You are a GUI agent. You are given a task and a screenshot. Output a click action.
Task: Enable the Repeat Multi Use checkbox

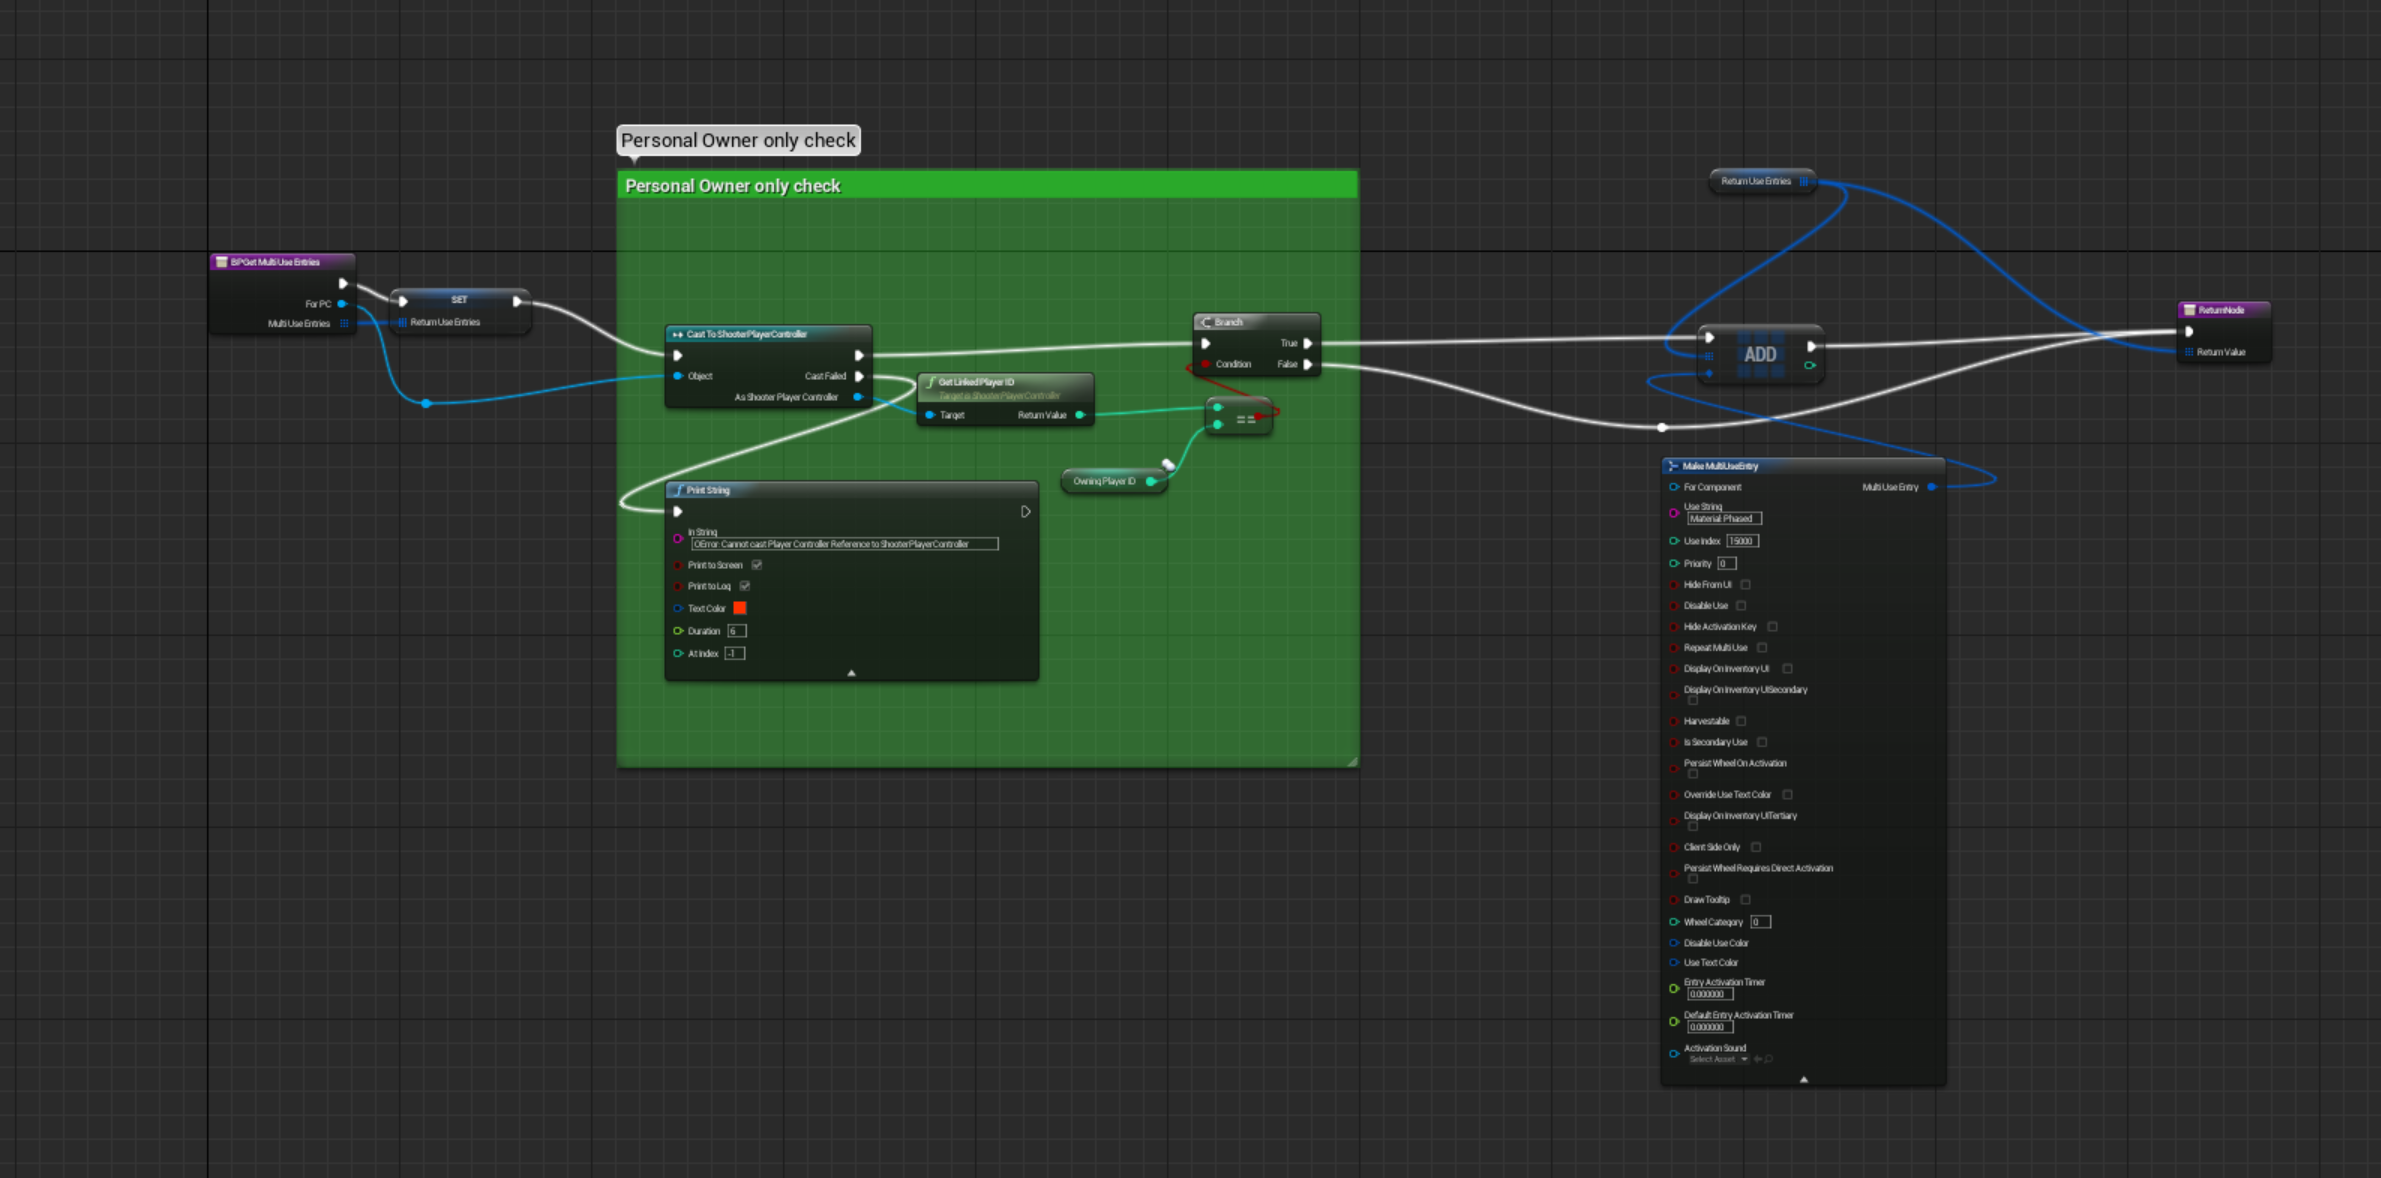point(1762,648)
